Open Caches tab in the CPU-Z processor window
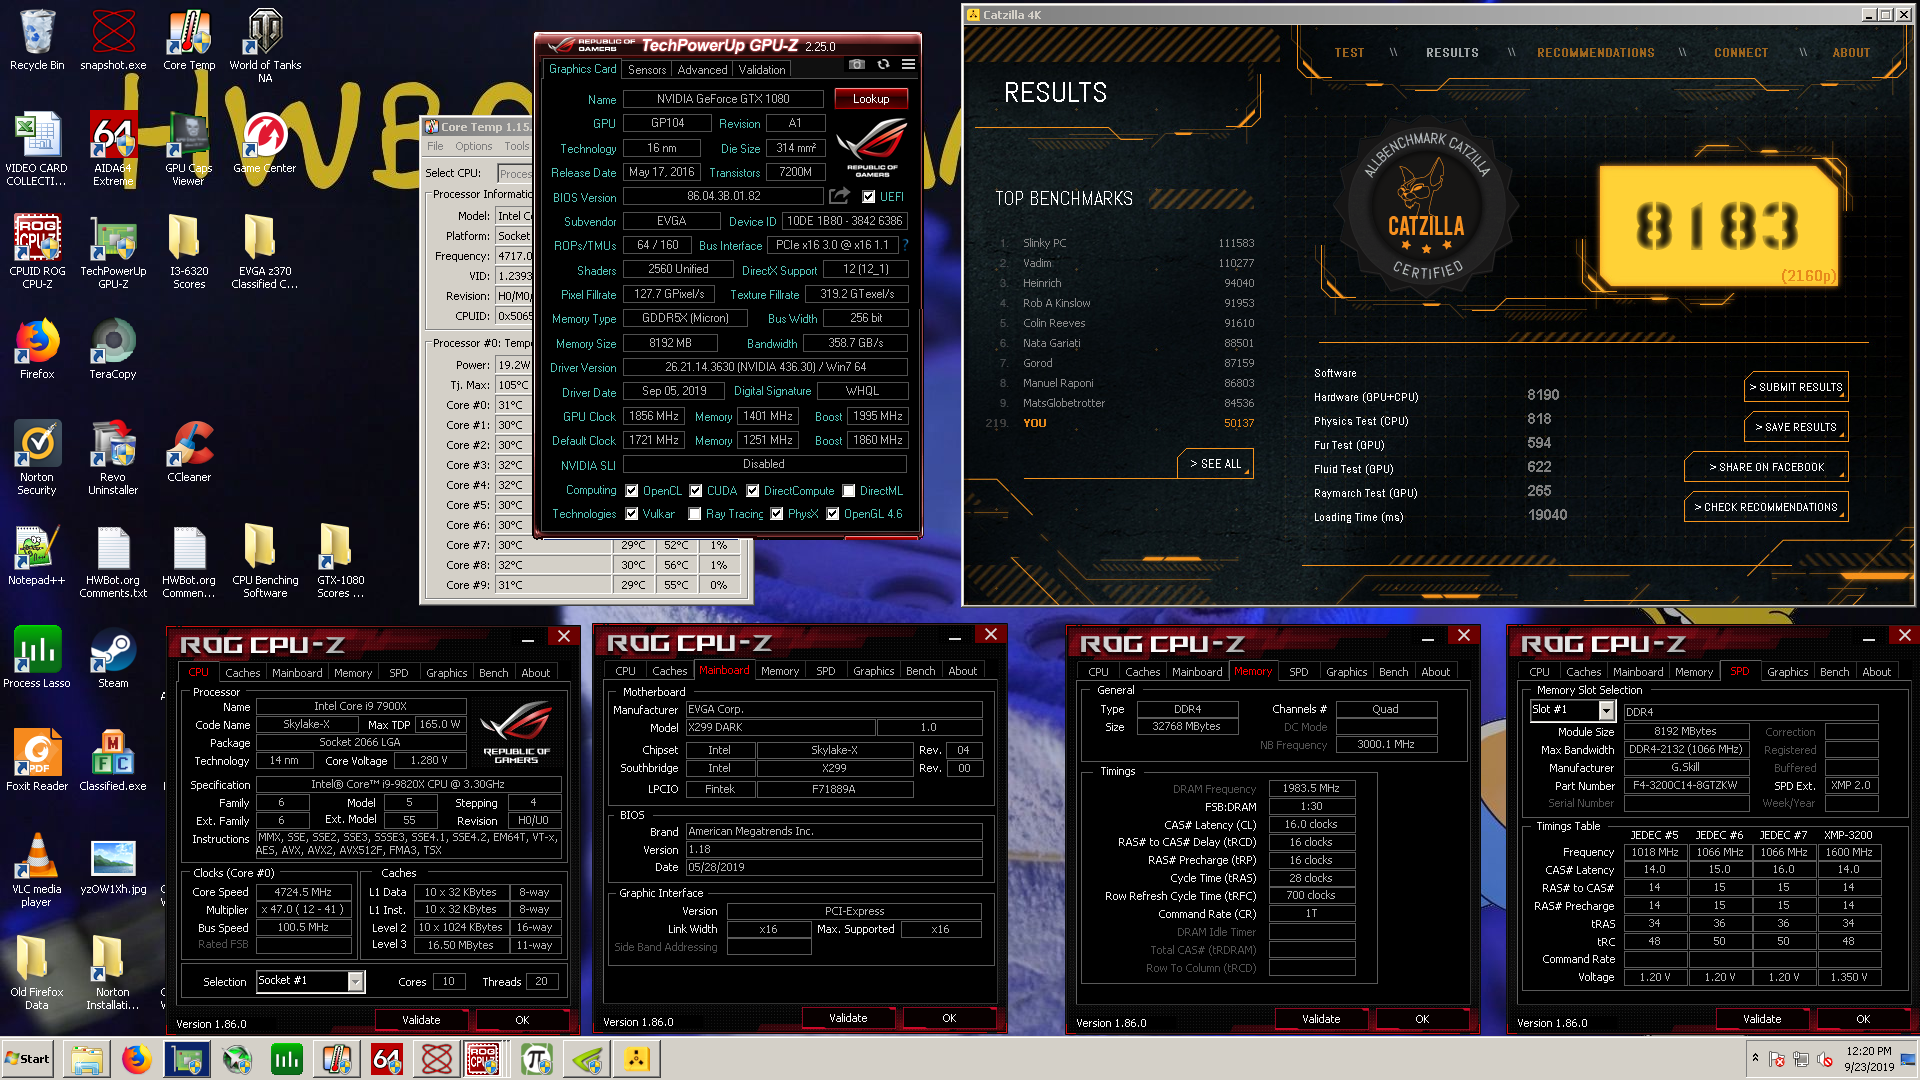Viewport: 1920px width, 1080px height. point(242,673)
